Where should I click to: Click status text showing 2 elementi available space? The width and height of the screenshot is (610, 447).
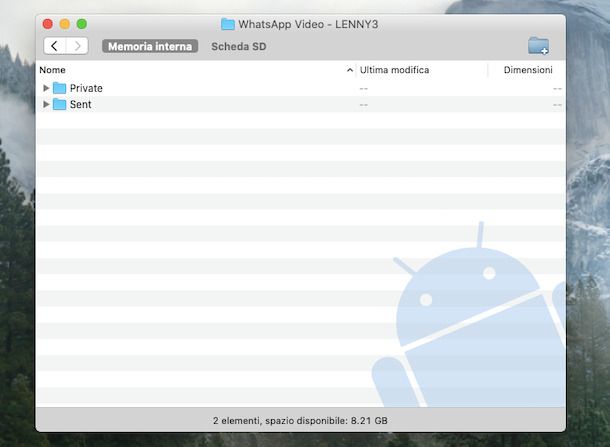300,421
